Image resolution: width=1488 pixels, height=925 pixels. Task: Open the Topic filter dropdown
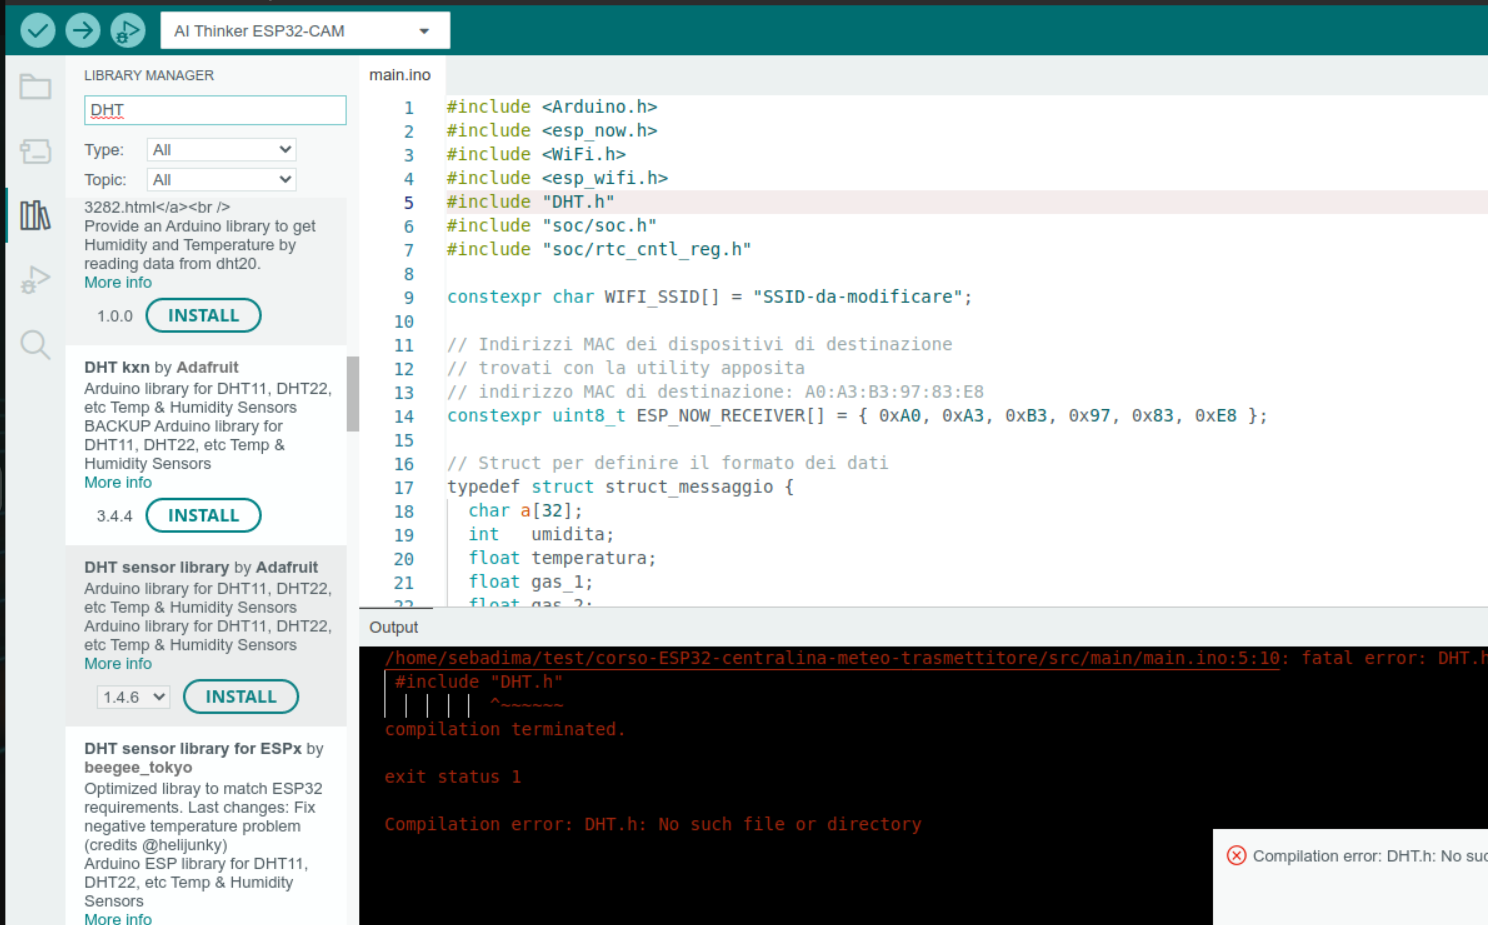point(221,179)
